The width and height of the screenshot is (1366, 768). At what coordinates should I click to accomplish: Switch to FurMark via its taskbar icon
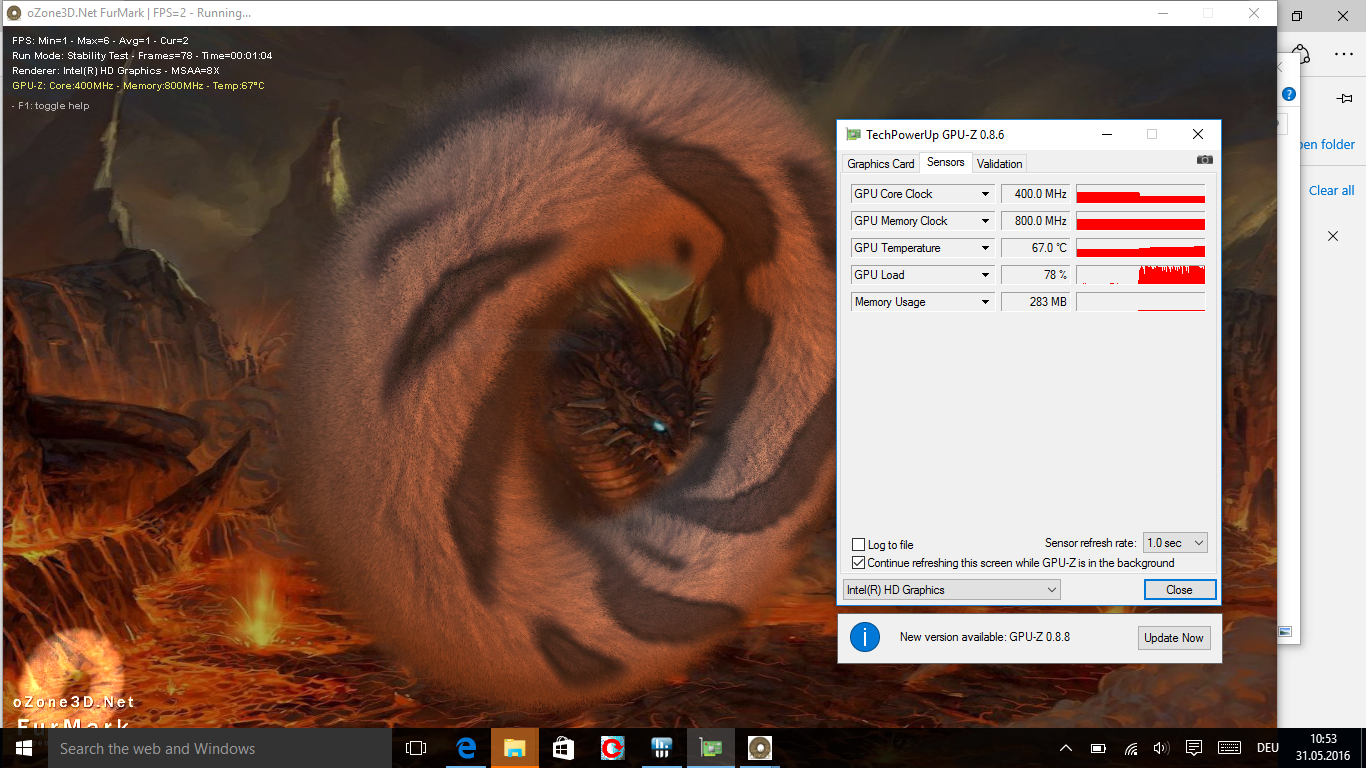coord(760,748)
